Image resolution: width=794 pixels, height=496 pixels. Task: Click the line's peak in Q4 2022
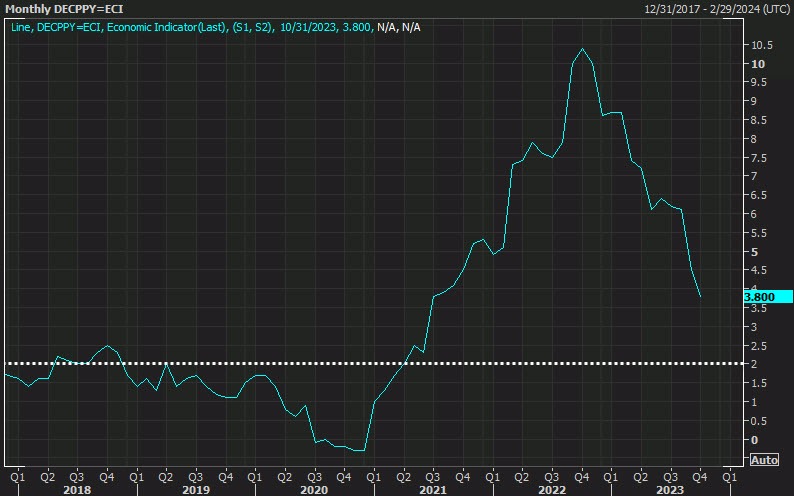click(x=583, y=49)
